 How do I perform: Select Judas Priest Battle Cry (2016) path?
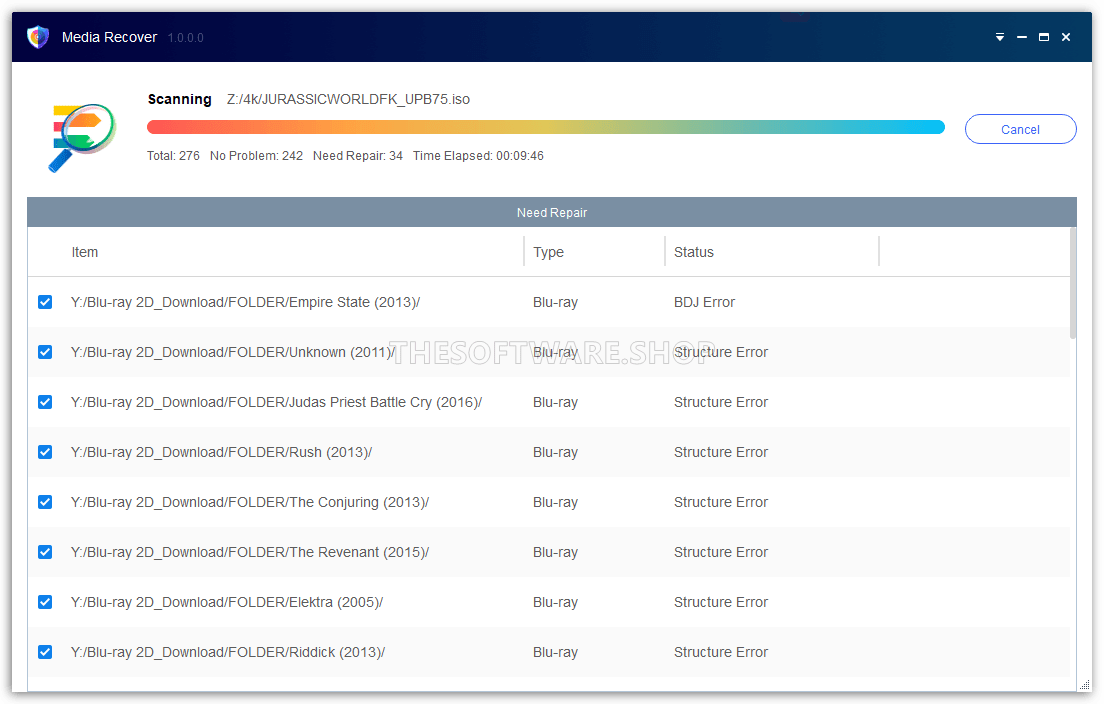pos(276,402)
